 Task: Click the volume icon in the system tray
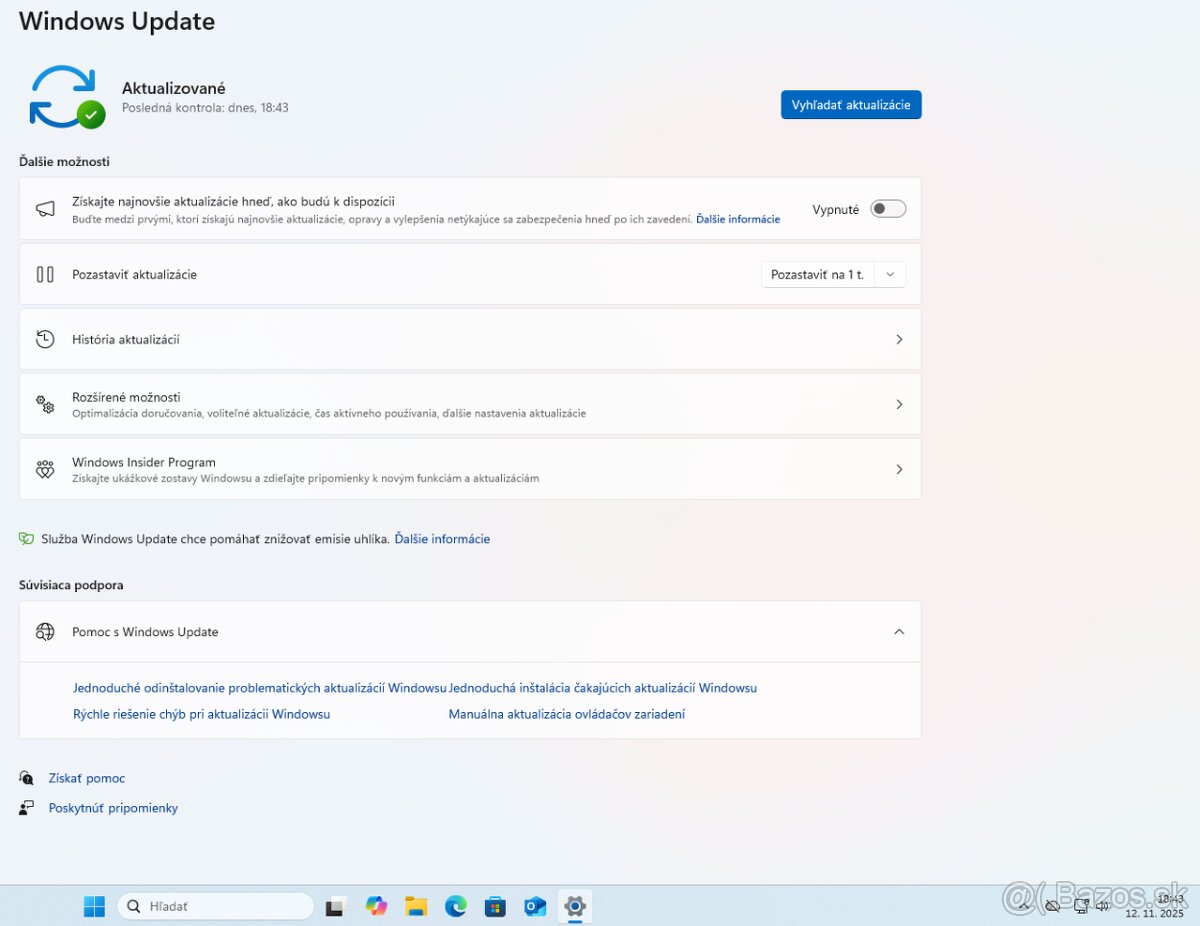pos(1103,906)
